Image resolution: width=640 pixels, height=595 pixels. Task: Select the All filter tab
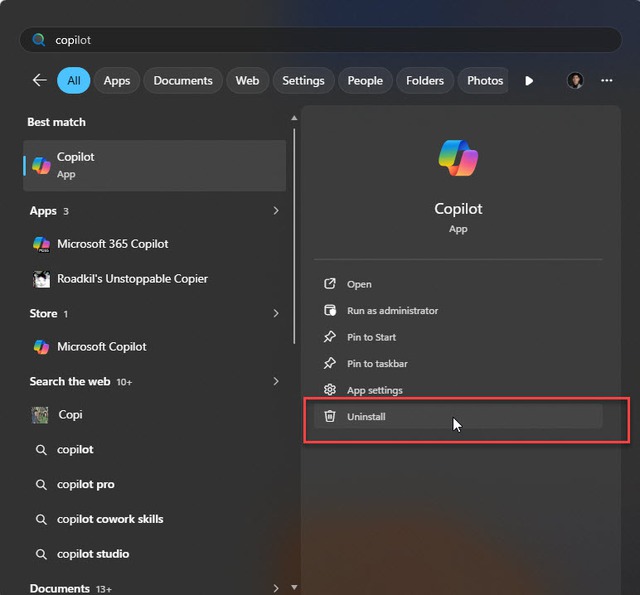(x=73, y=80)
